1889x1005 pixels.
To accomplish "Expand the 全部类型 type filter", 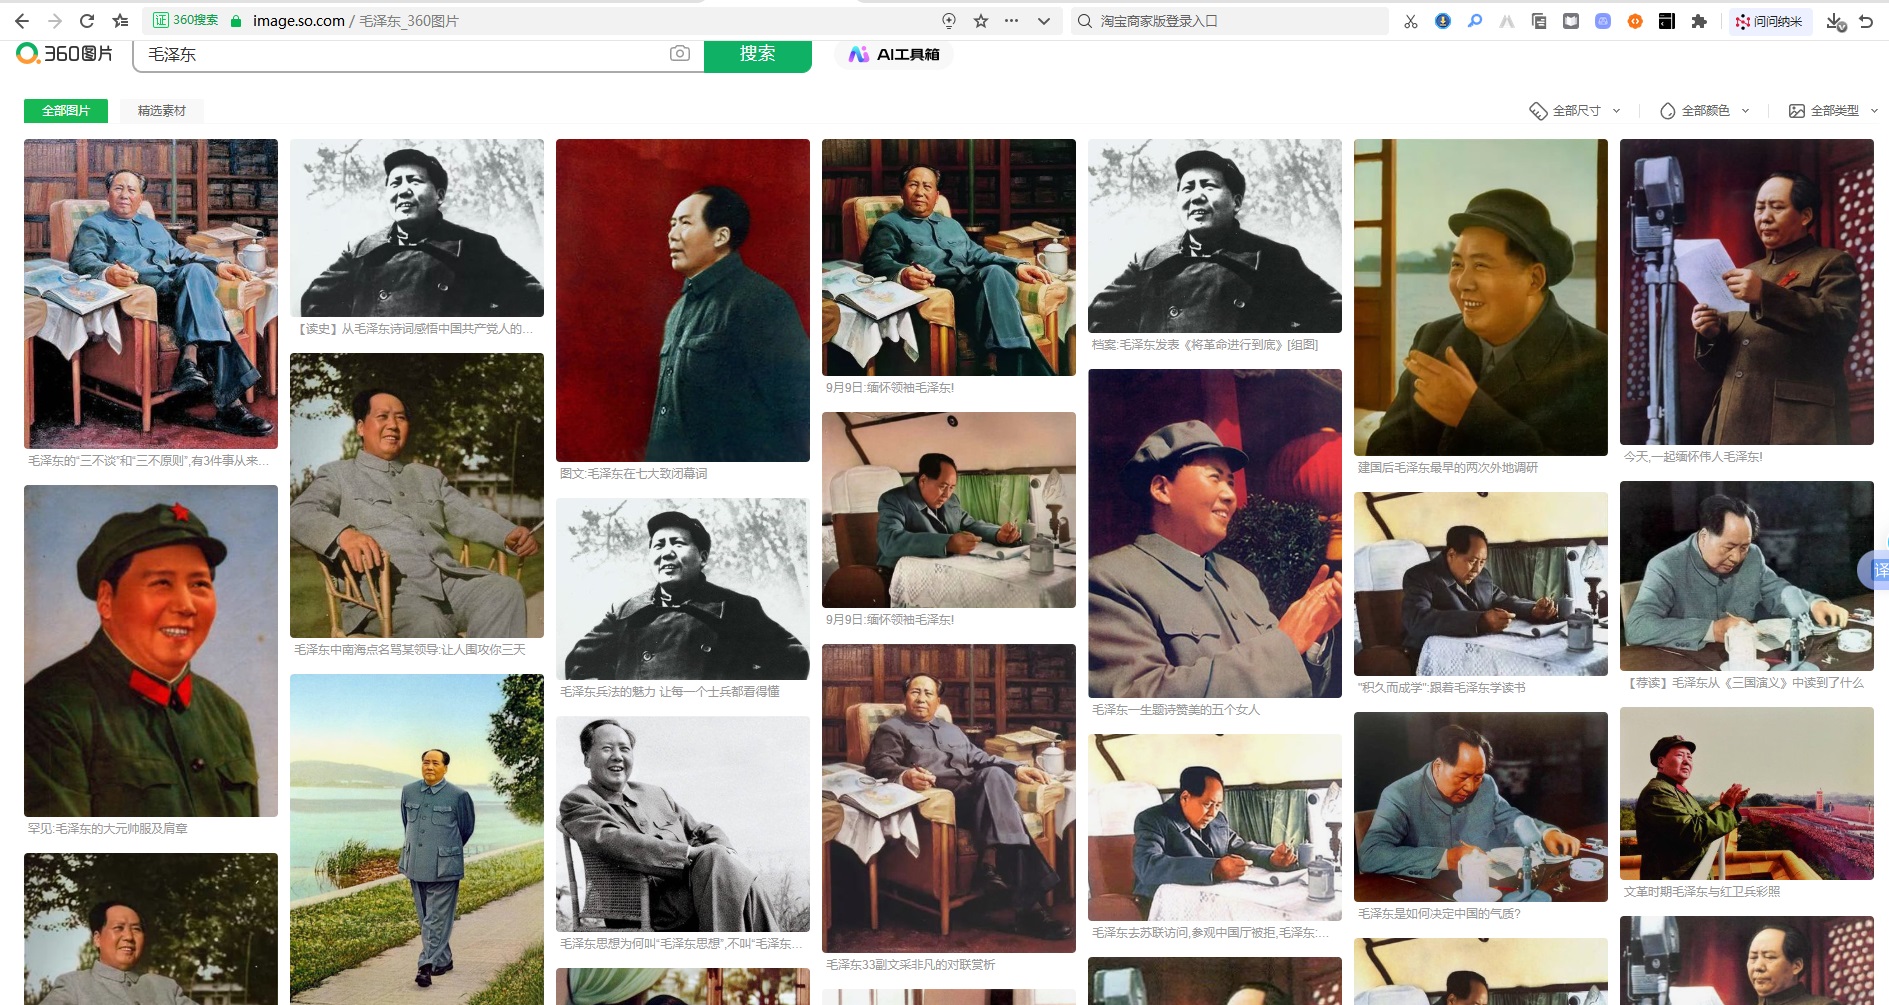I will pyautogui.click(x=1833, y=111).
